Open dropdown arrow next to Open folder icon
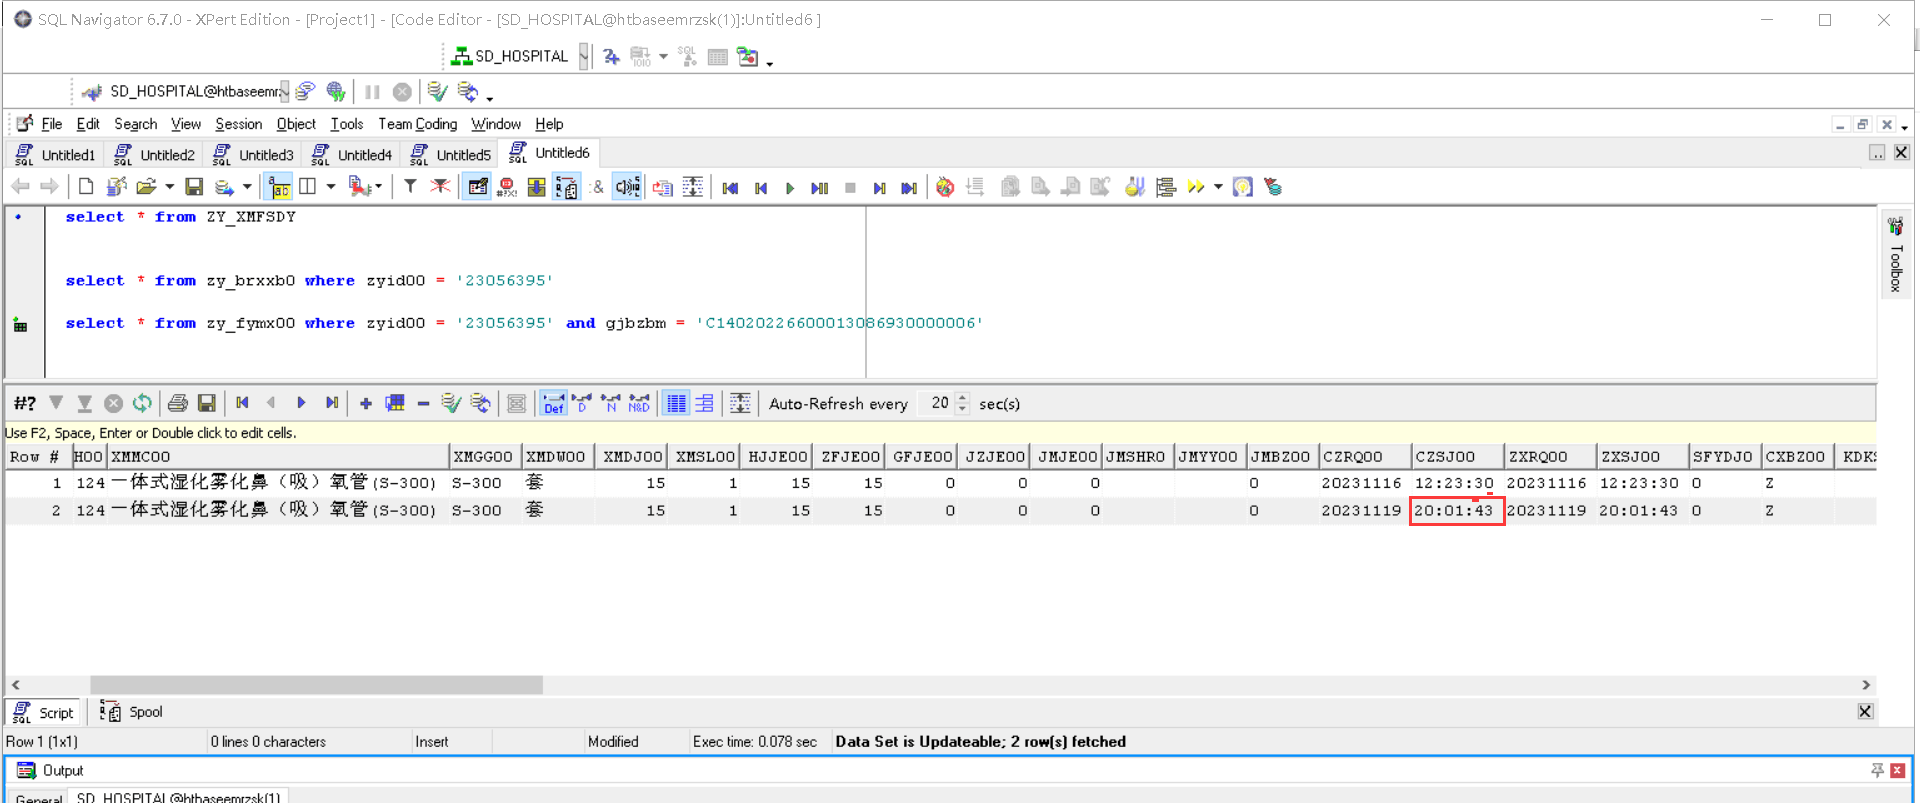The height and width of the screenshot is (803, 1920). coord(170,187)
